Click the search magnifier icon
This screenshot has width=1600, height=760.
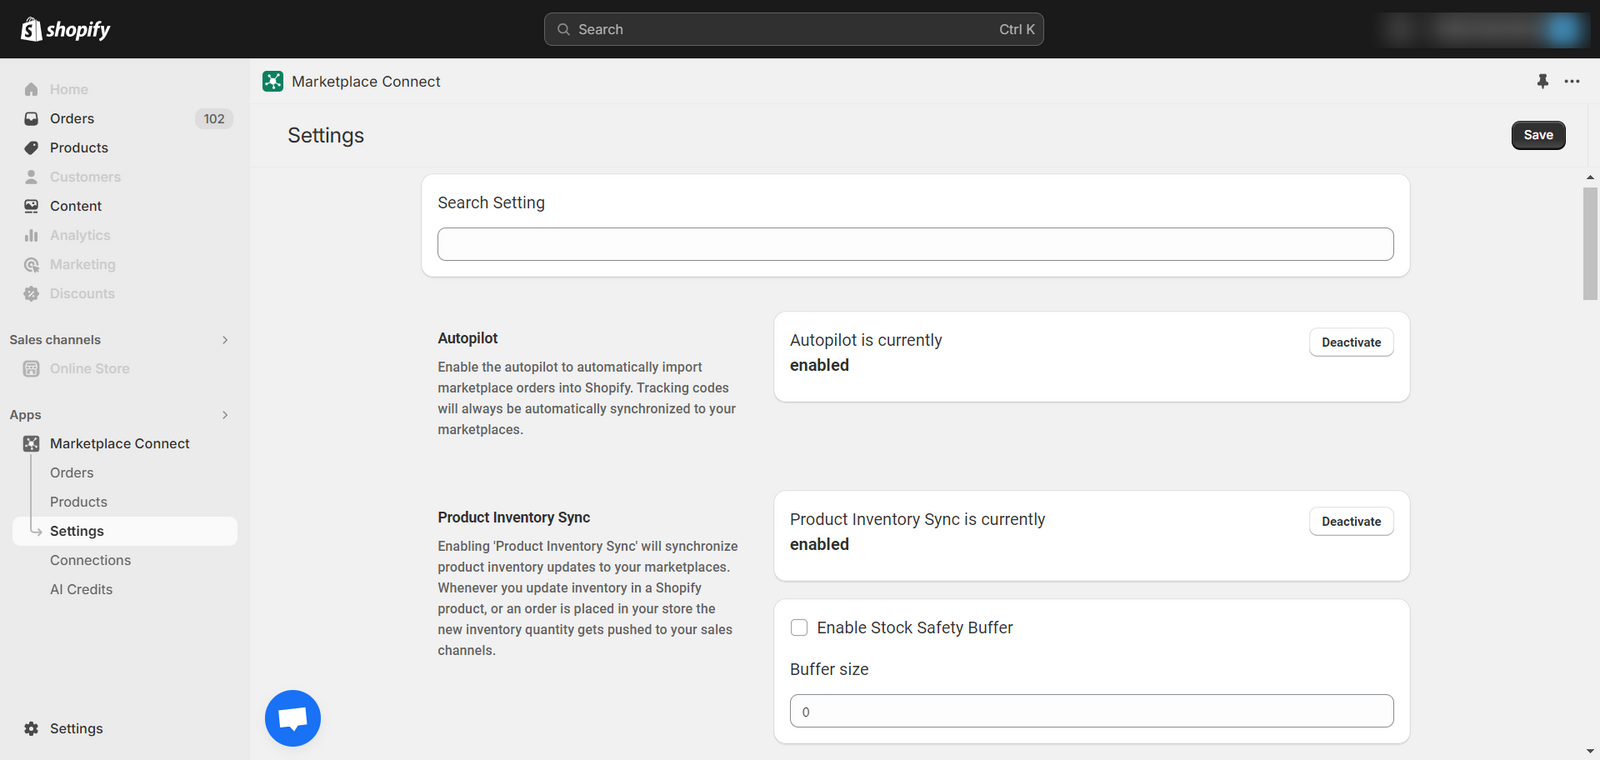click(564, 29)
